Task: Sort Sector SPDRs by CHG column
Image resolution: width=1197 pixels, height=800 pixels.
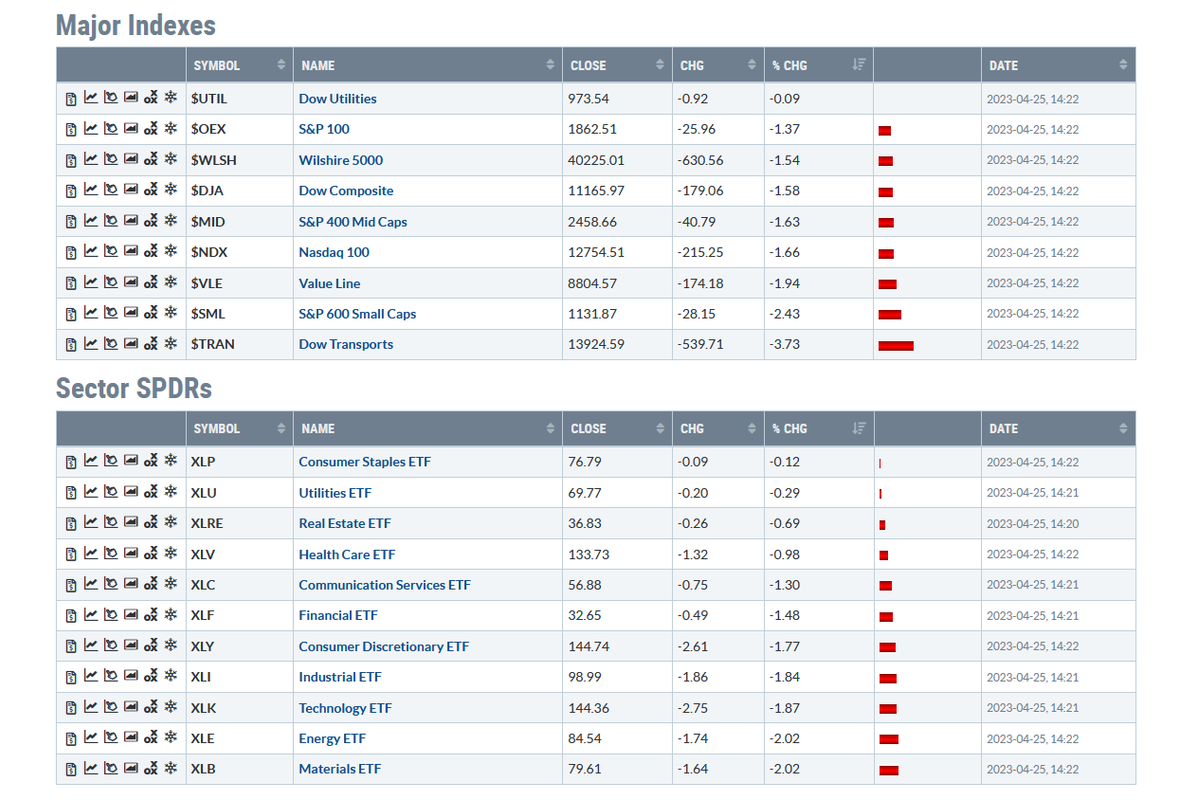Action: pos(718,428)
